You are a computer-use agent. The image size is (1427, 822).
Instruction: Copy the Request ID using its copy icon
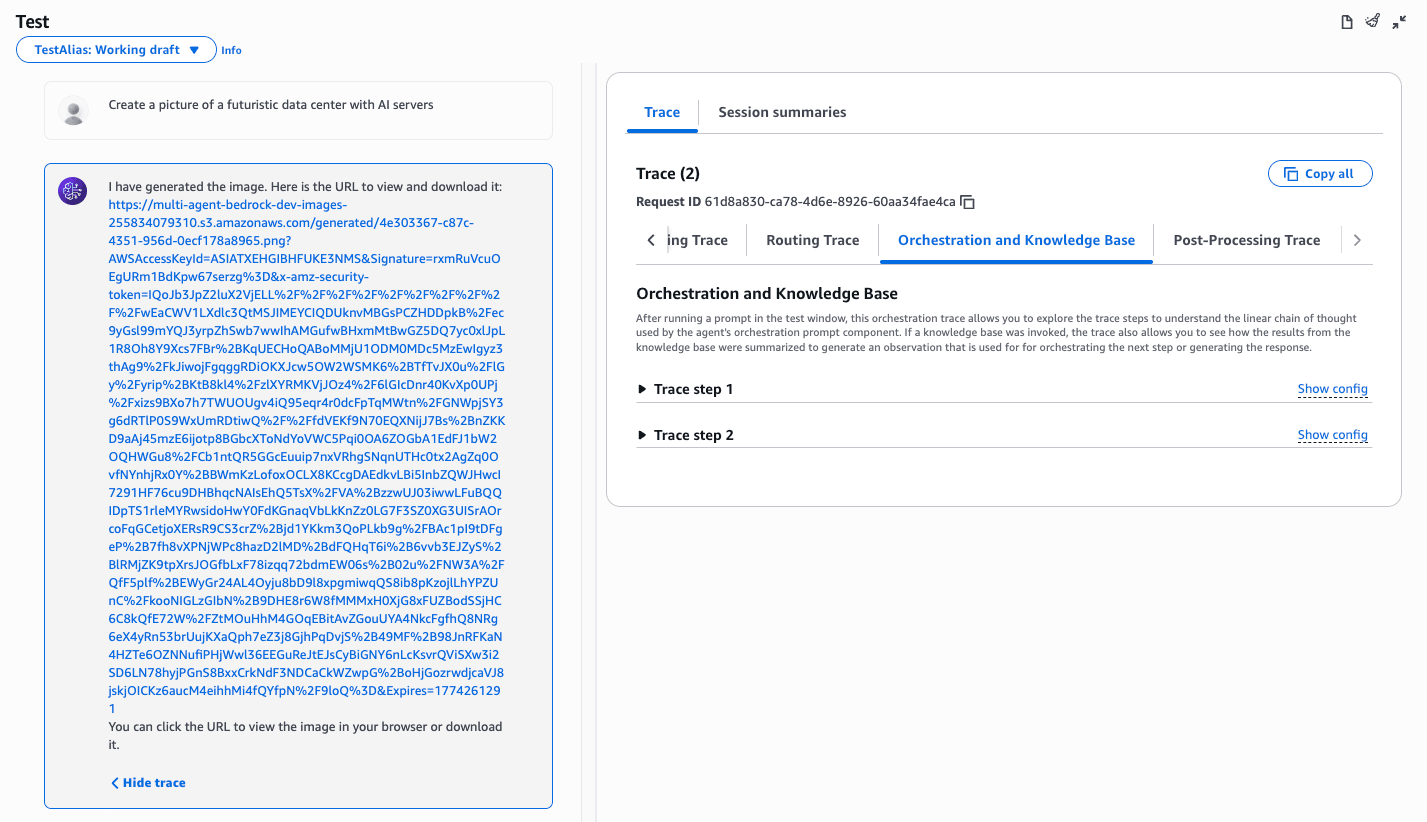tap(966, 201)
